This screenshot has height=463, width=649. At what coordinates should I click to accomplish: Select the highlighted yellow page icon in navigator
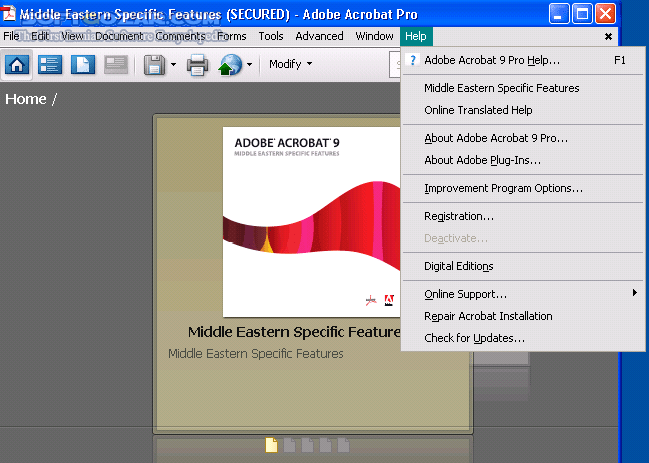click(271, 445)
